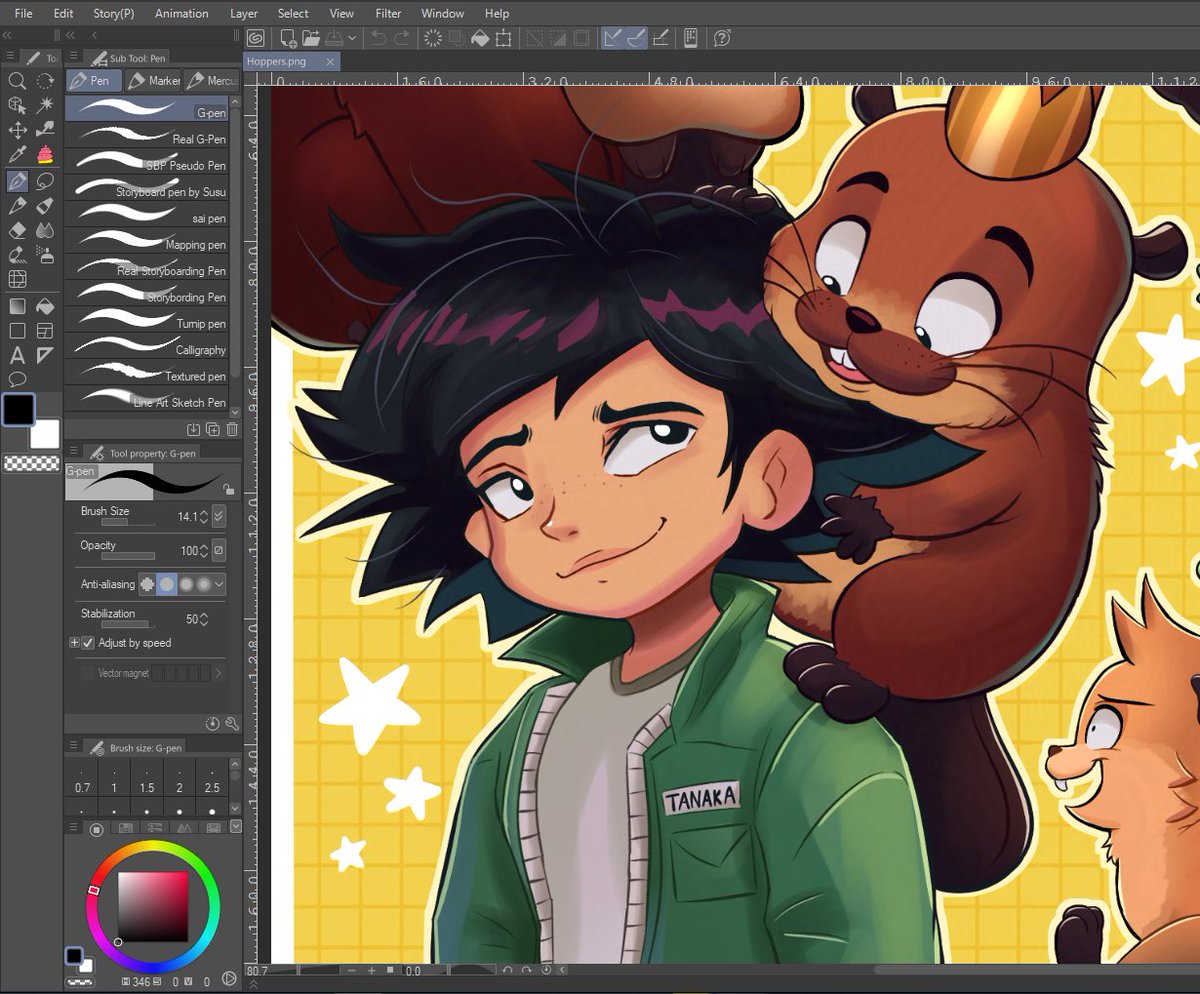Toggle opacity dynamics button
Viewport: 1200px width, 994px height.
click(219, 550)
